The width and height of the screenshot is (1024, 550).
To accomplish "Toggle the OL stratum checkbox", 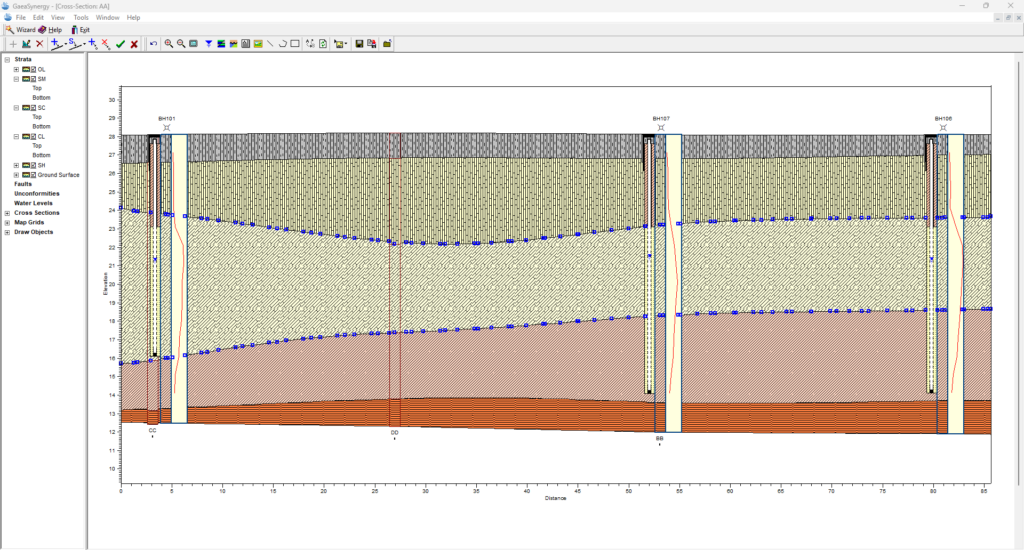I will (x=33, y=69).
